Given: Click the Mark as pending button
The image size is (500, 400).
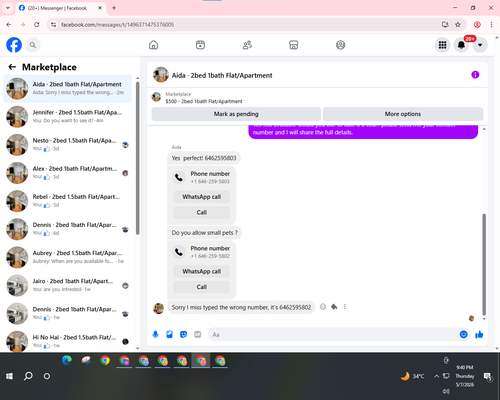Looking at the screenshot, I should click(236, 114).
